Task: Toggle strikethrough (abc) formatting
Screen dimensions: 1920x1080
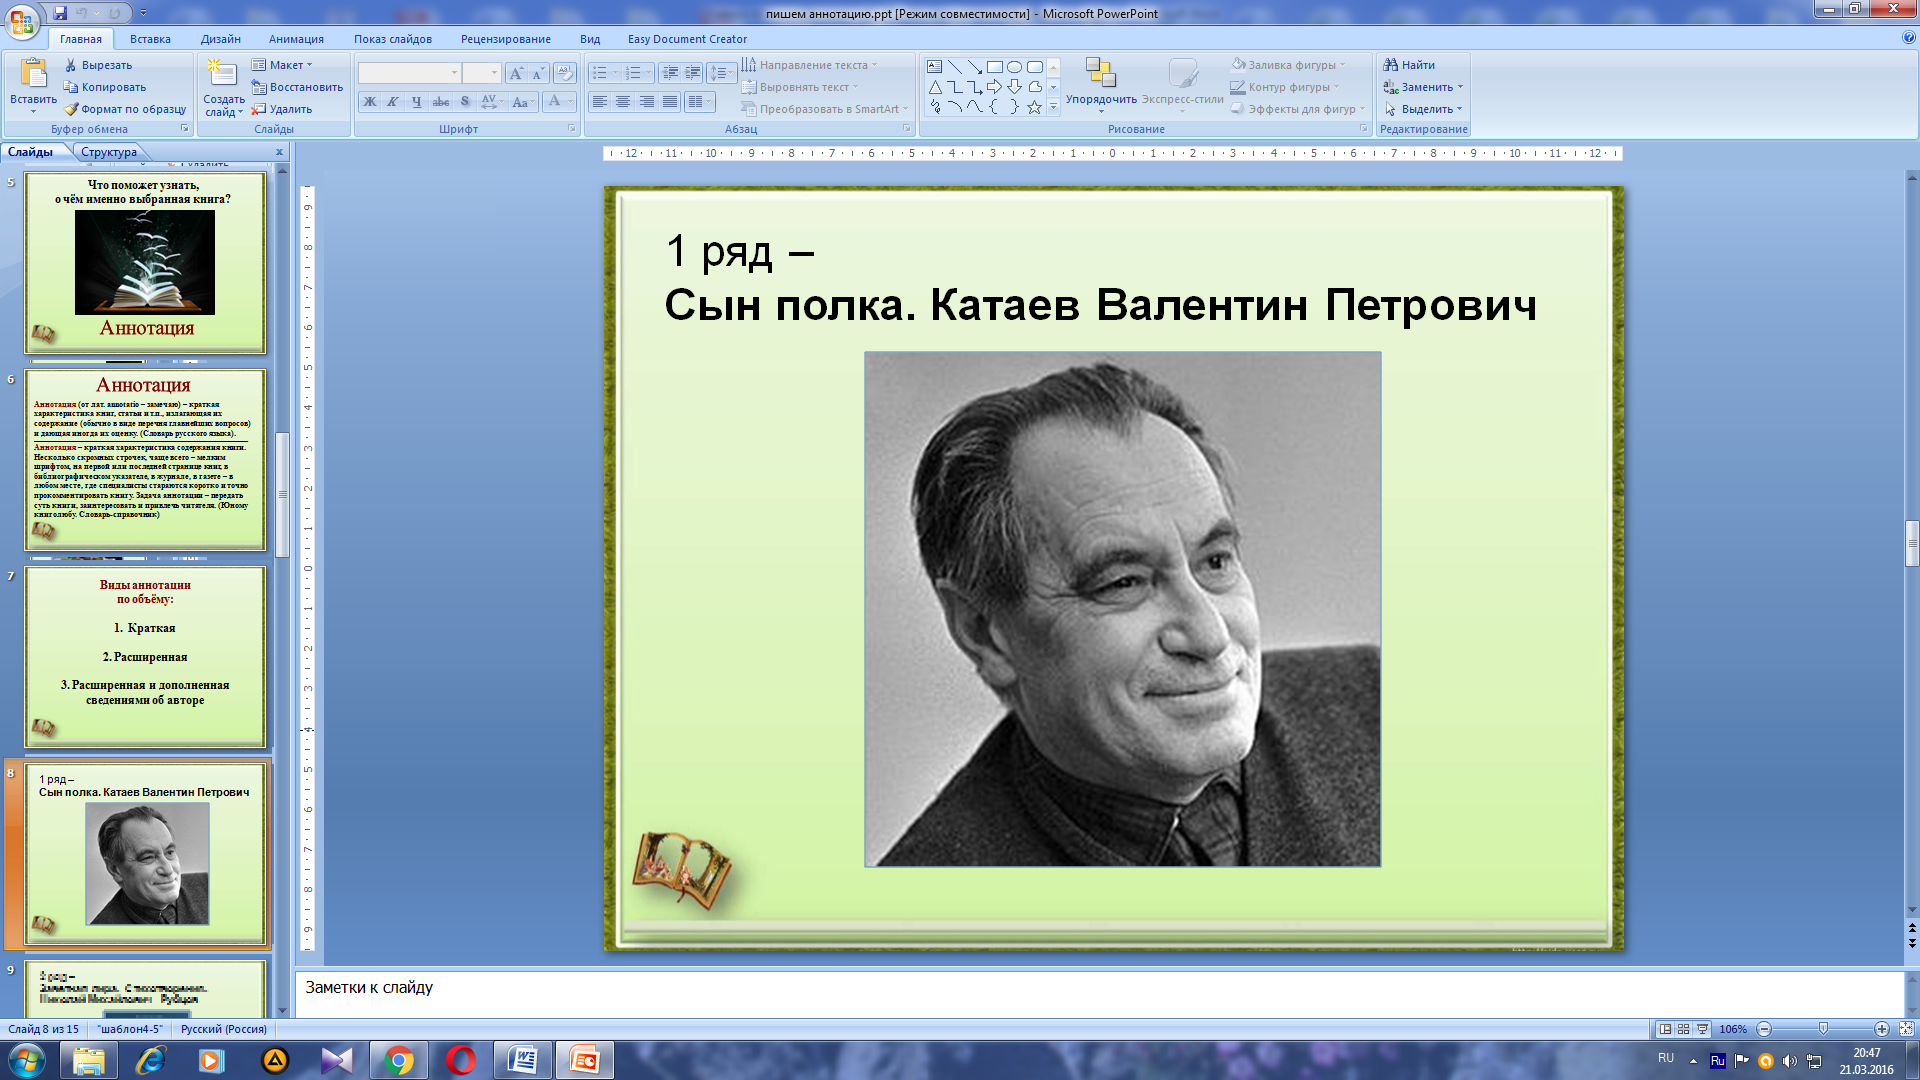Action: click(441, 102)
